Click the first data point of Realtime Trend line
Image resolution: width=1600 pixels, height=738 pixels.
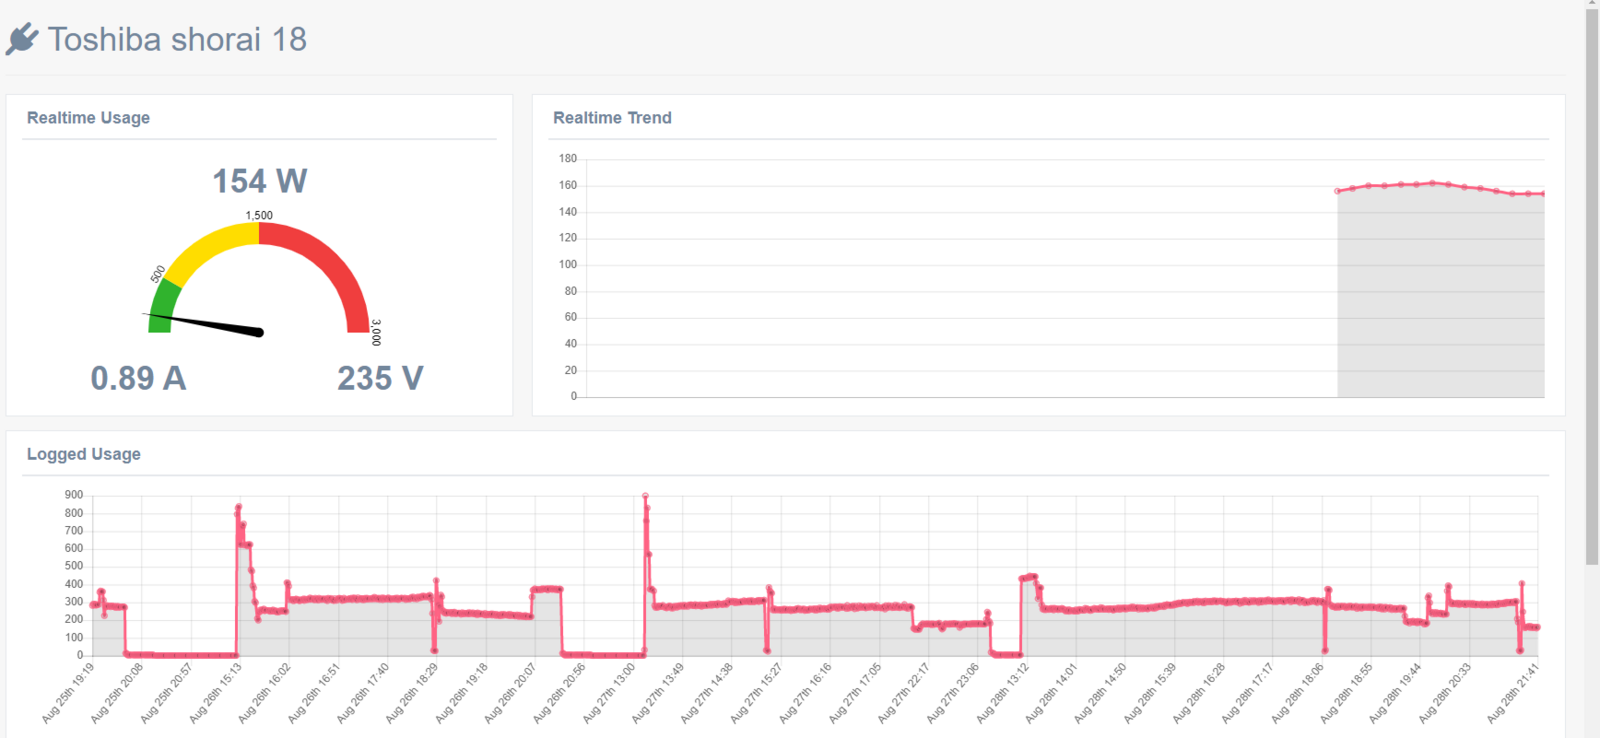pos(1338,191)
